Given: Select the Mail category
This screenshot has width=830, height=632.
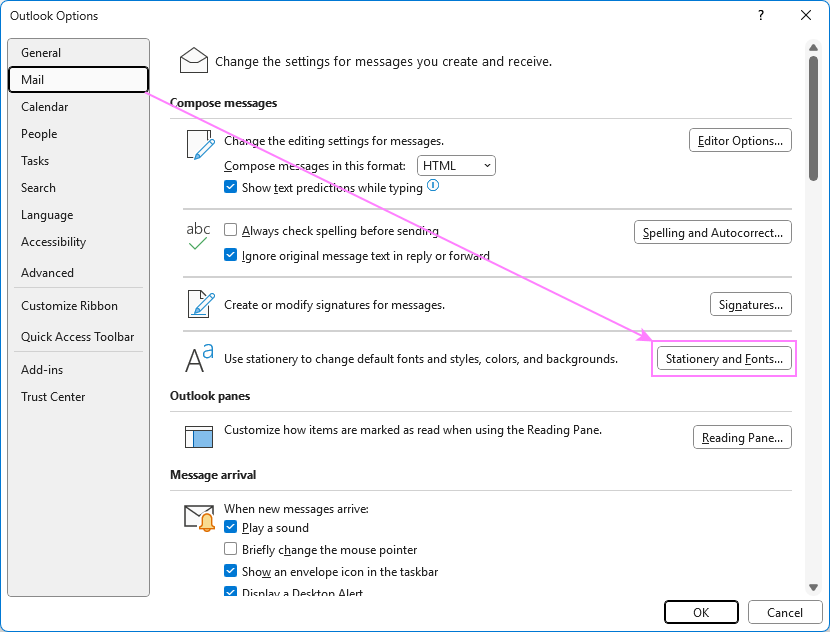Looking at the screenshot, I should coord(78,79).
